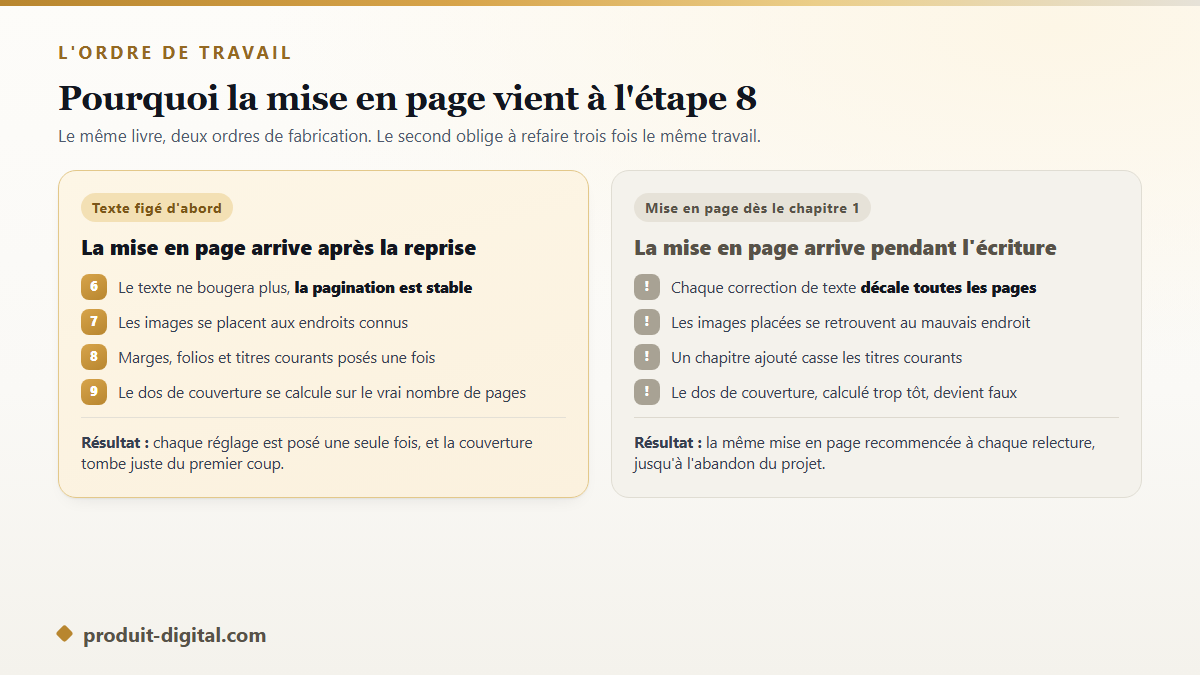The image size is (1200, 675).
Task: Click the right card result 'la même mise en page recommencée'
Action: [x=865, y=453]
